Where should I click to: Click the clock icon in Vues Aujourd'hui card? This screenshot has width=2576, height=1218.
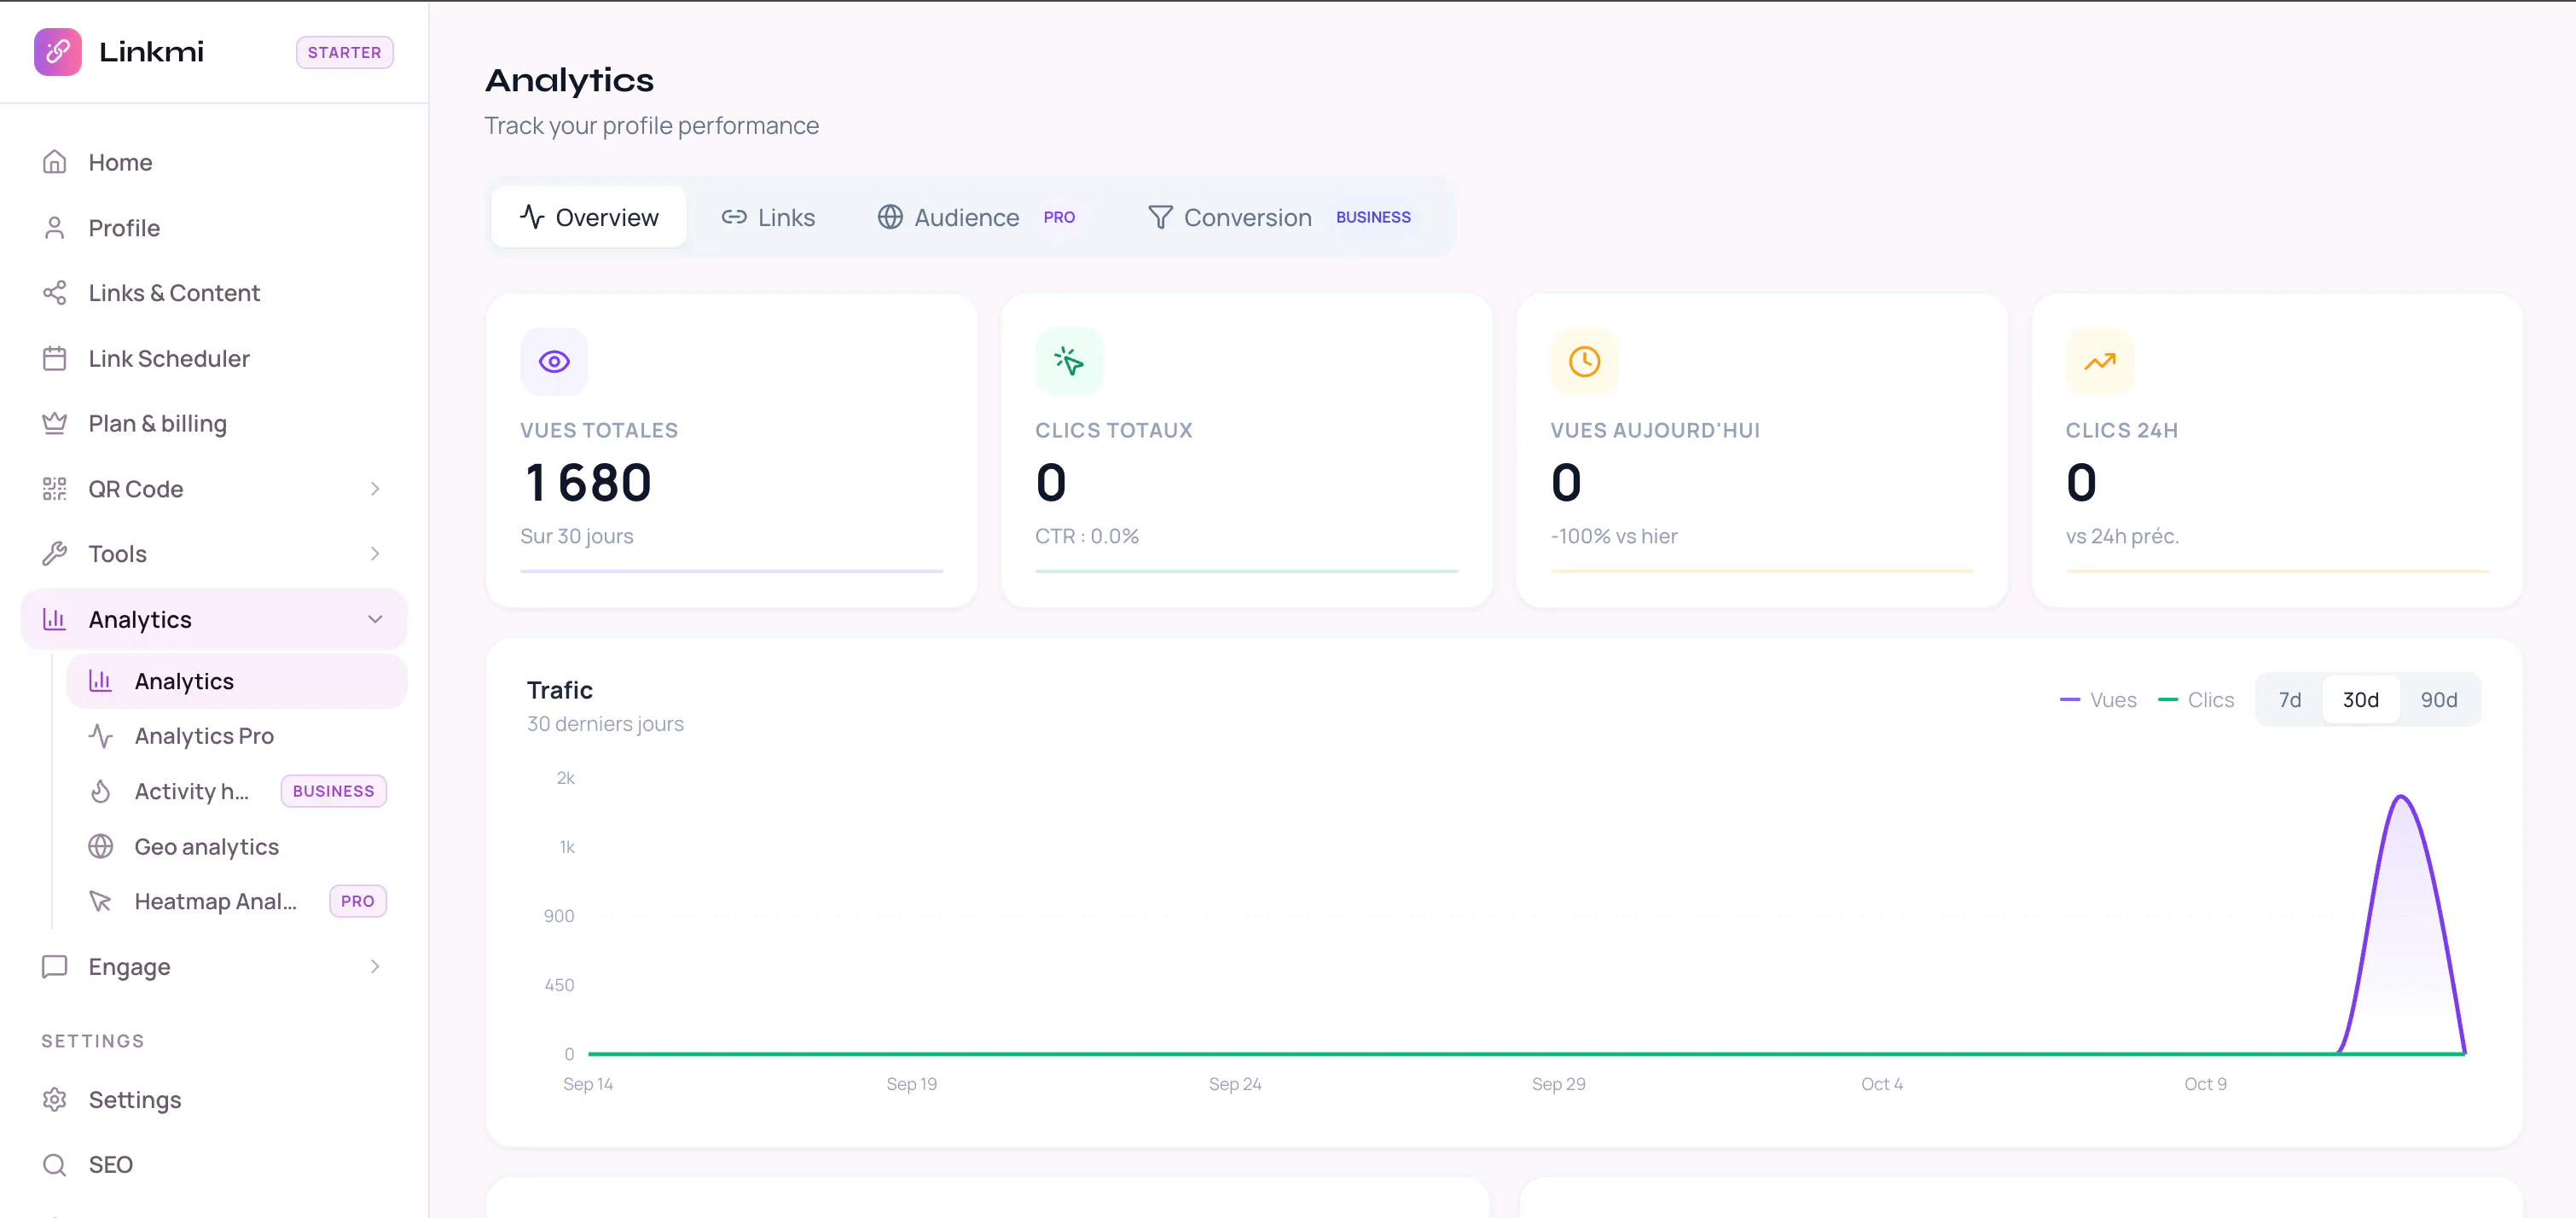tap(1584, 361)
